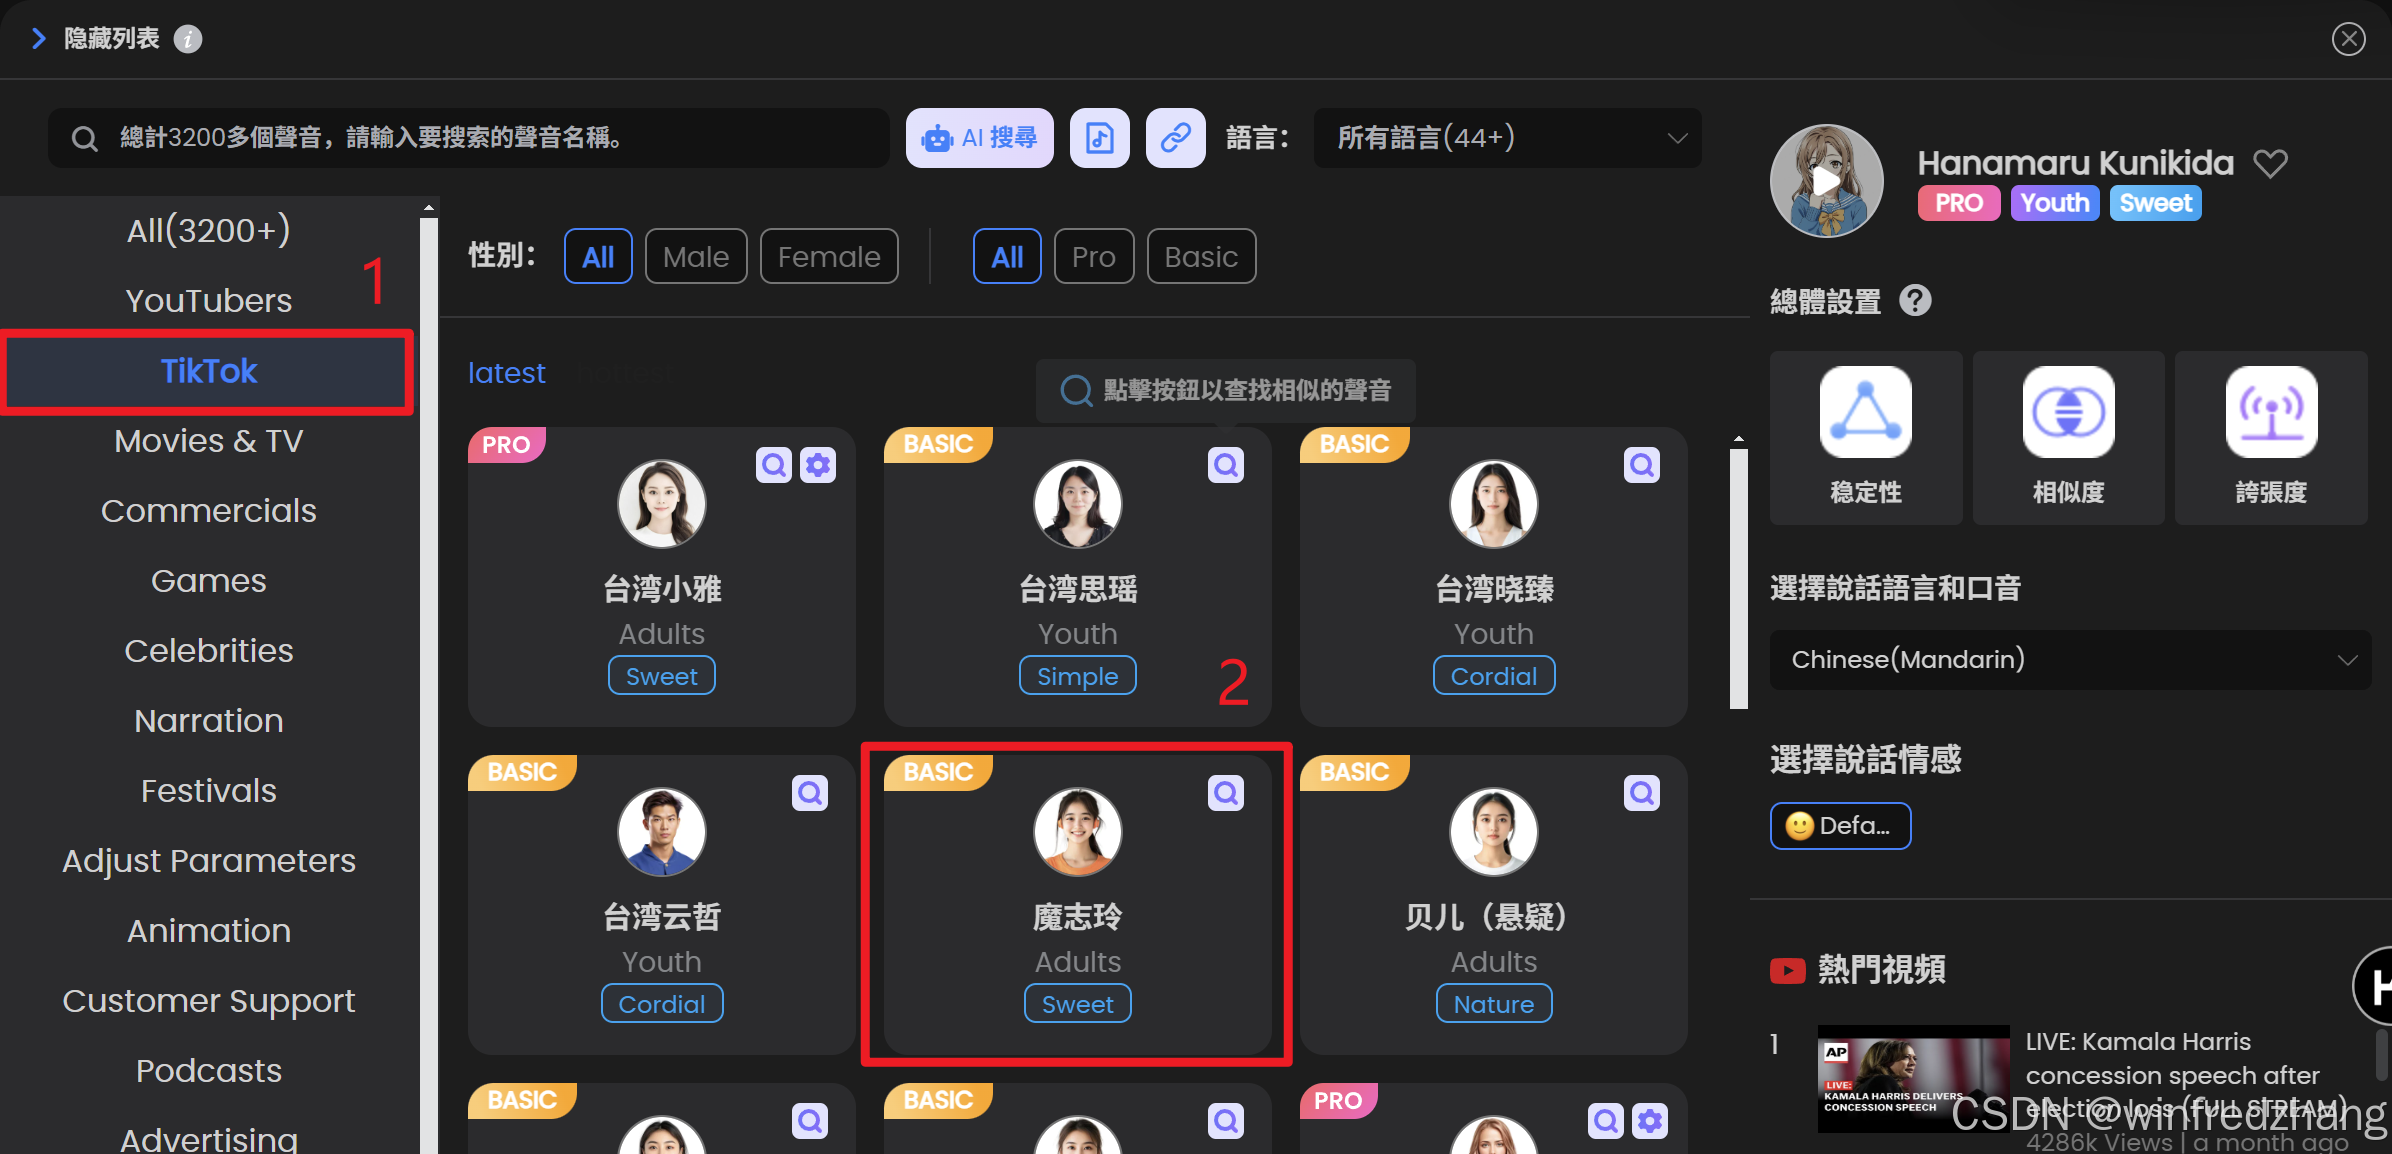
Task: Find similar voices to 台湾晓臻
Action: click(x=1642, y=465)
